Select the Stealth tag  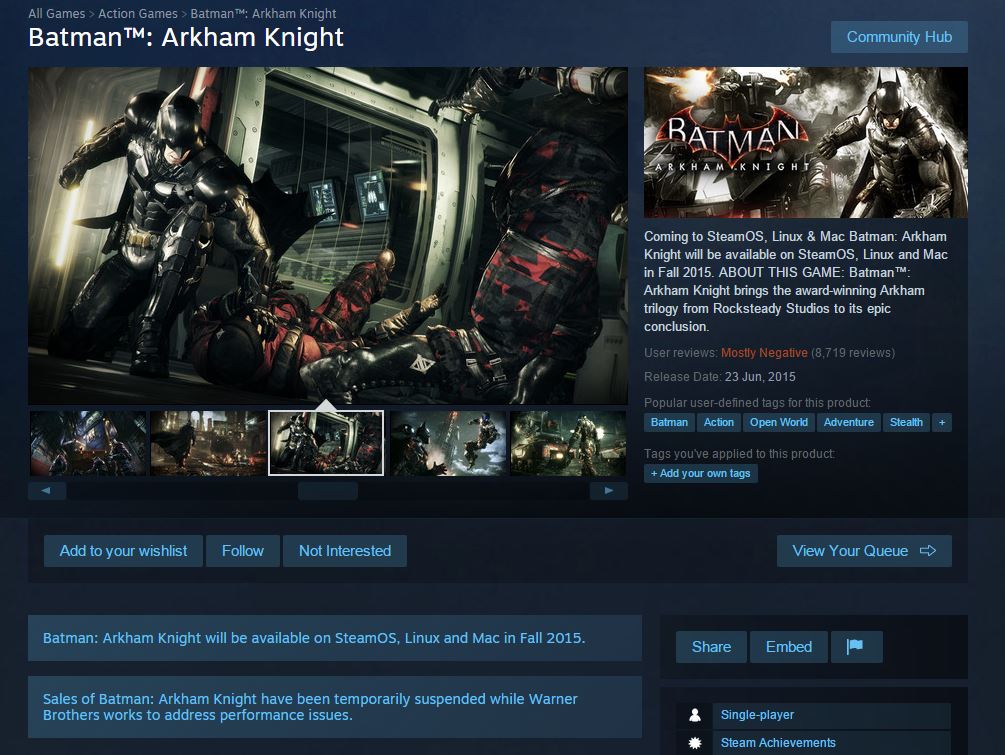click(x=906, y=422)
